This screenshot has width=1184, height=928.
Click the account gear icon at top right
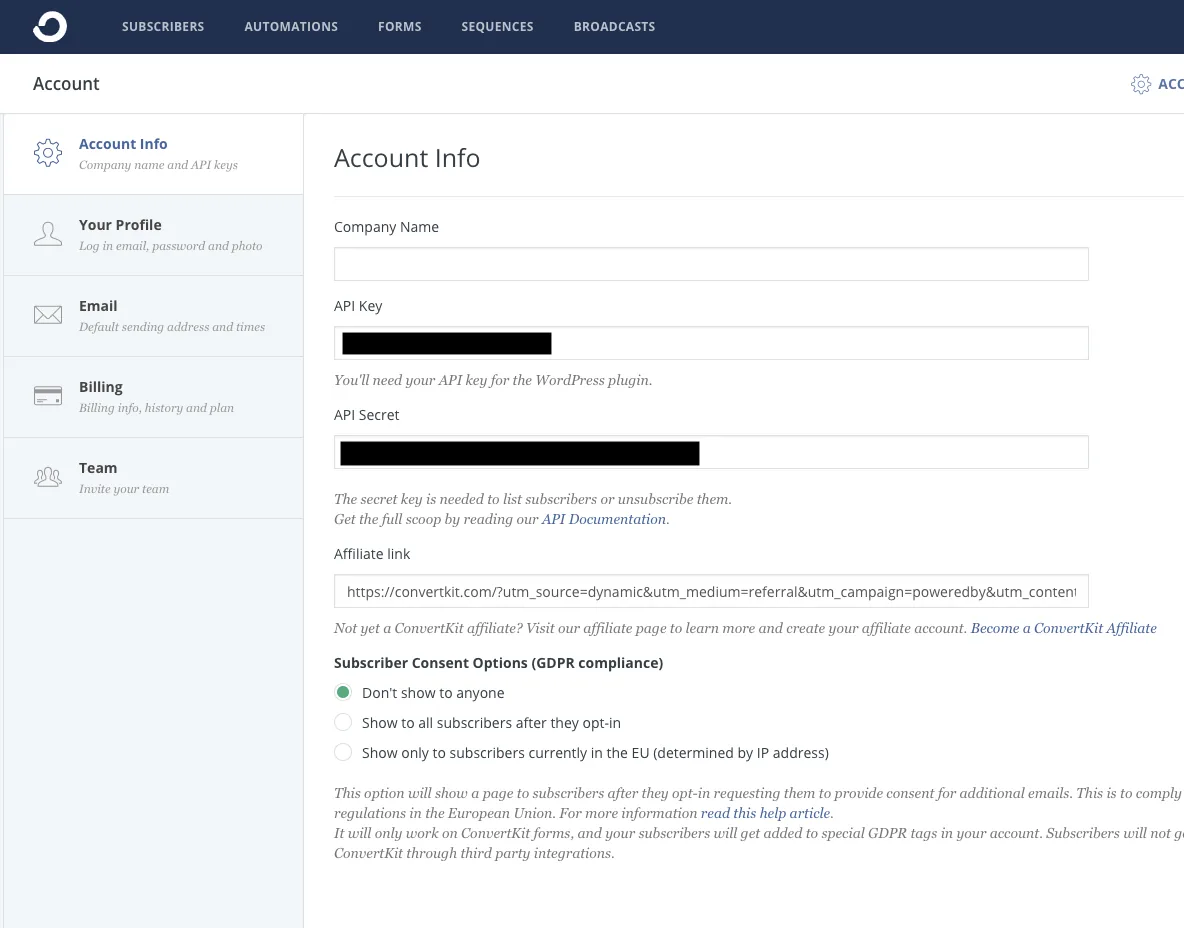1141,84
